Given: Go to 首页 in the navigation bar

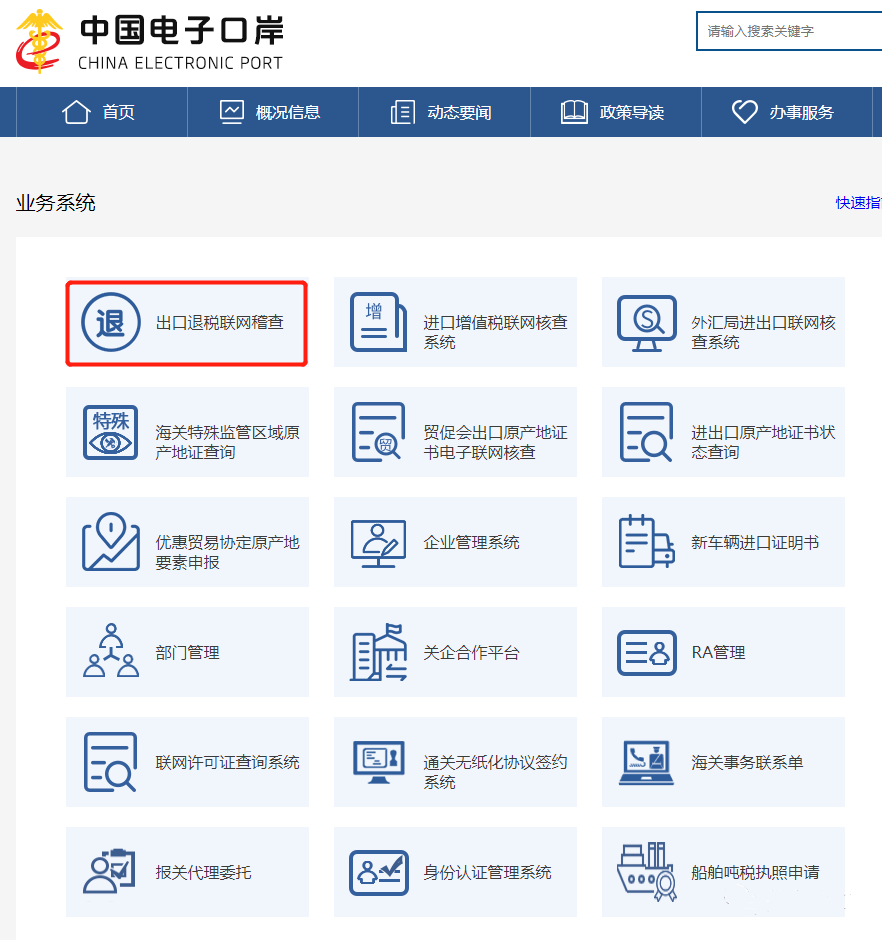Looking at the screenshot, I should (100, 112).
